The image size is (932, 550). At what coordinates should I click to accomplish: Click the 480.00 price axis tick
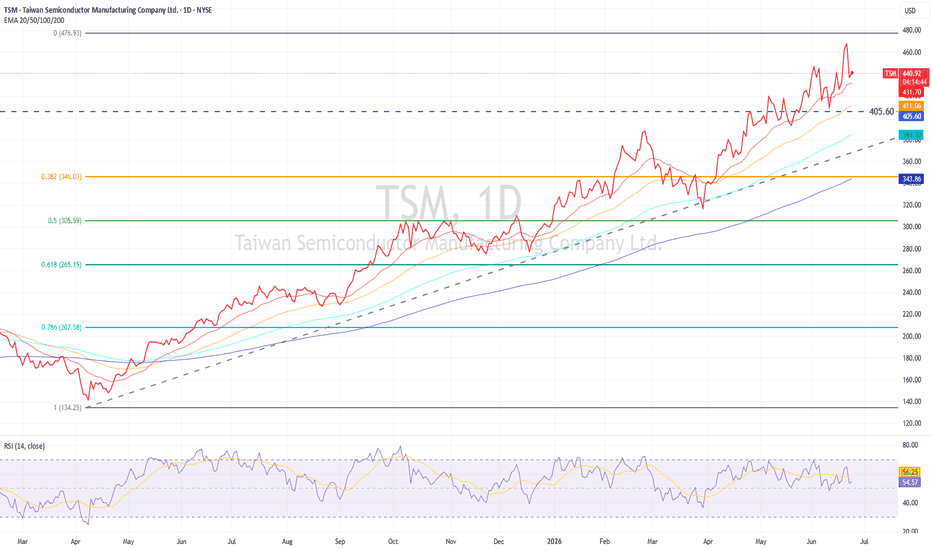click(912, 30)
